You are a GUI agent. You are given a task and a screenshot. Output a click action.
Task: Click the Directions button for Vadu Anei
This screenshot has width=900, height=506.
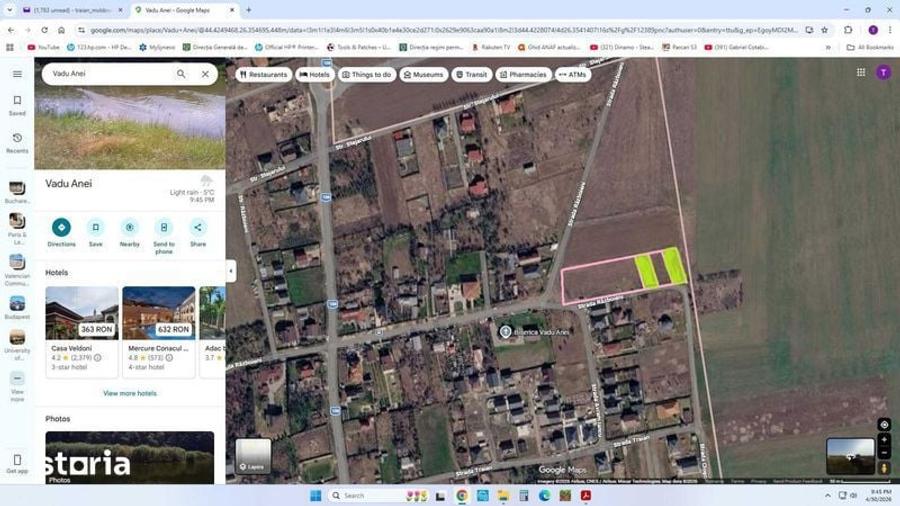coord(61,227)
